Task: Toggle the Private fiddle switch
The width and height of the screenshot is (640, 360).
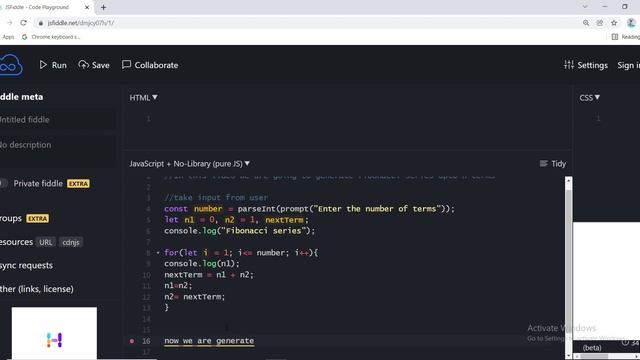Action: pos(4,184)
